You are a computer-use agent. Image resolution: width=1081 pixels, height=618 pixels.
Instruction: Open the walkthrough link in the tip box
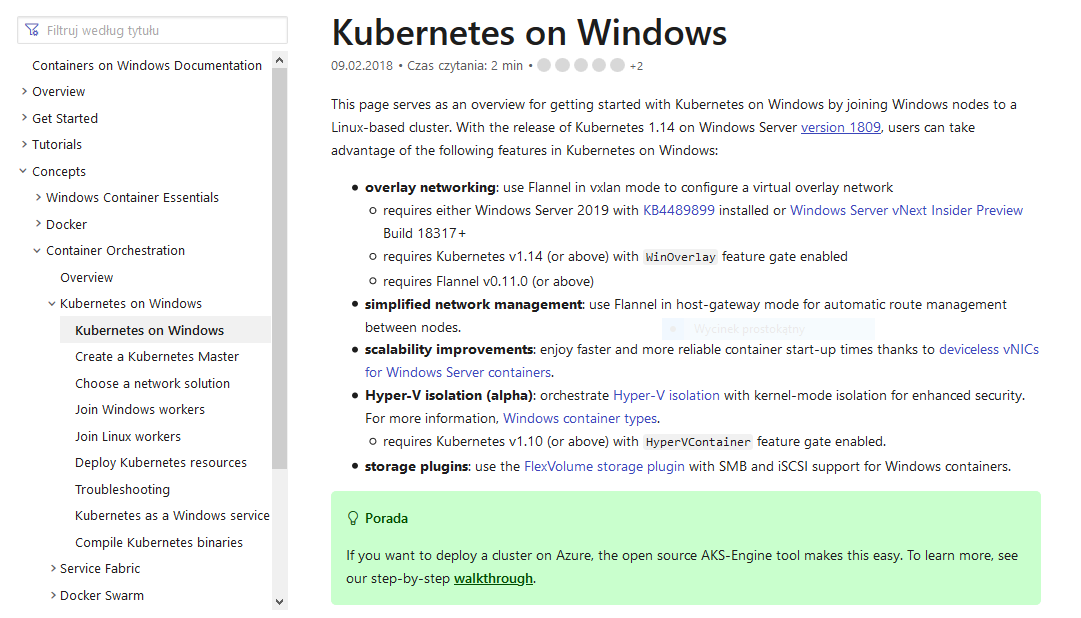click(x=493, y=577)
